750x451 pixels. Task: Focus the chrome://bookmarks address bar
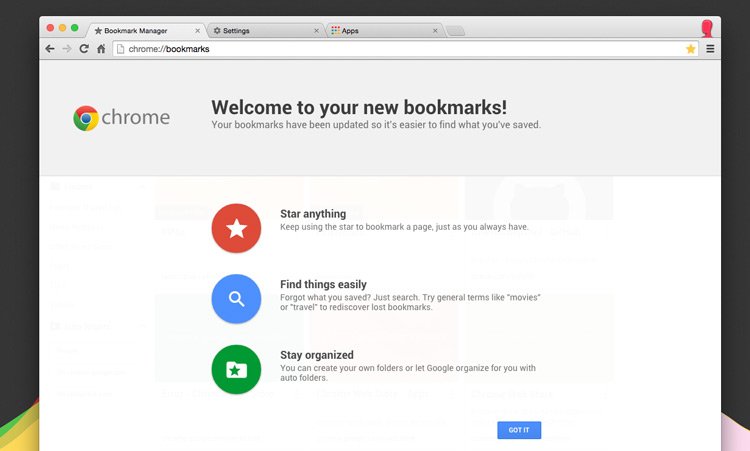point(400,49)
